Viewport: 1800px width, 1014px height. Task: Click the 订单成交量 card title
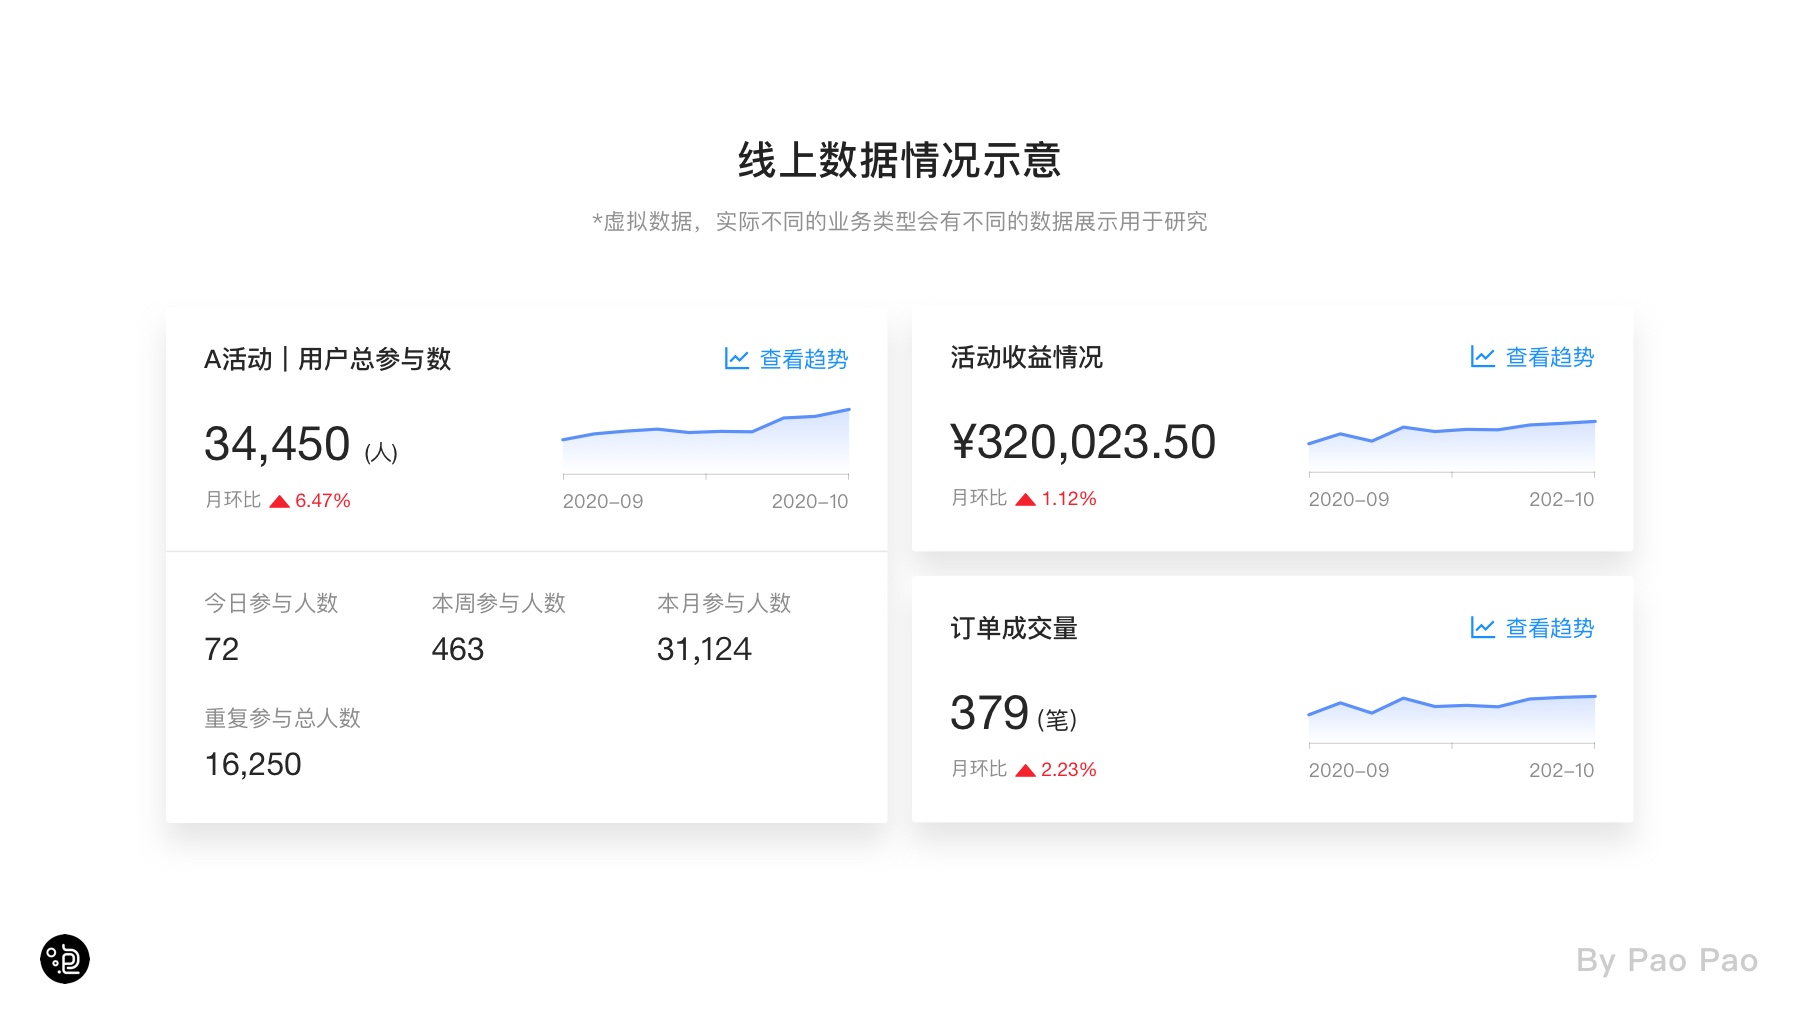click(1014, 628)
